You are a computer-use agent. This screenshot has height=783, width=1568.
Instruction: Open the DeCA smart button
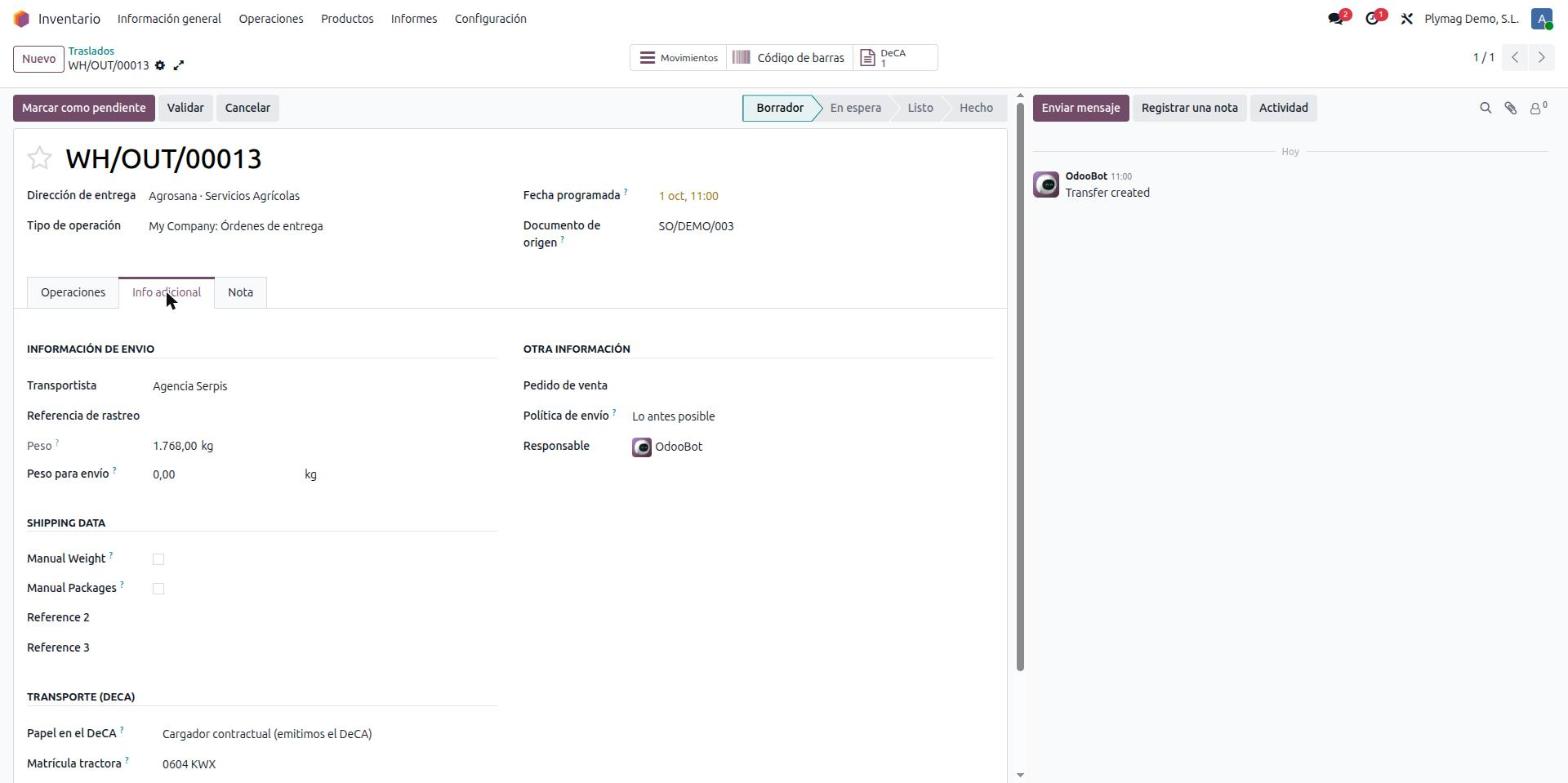[x=895, y=58]
